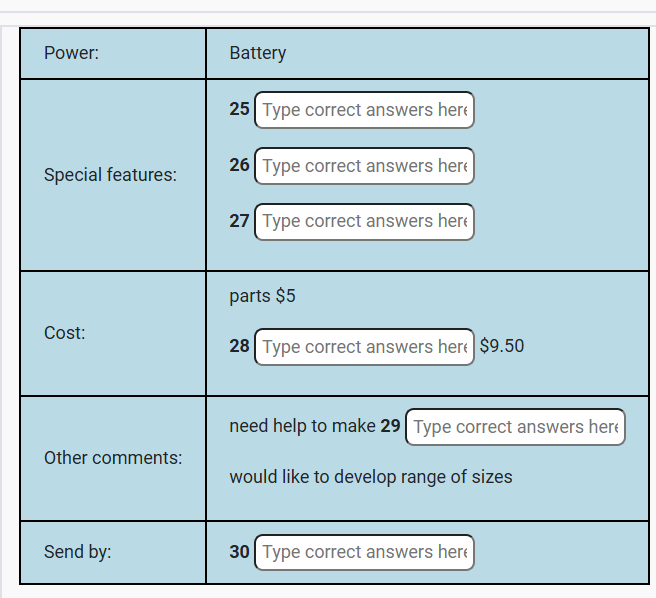The width and height of the screenshot is (656, 598).
Task: Click the "Send by:" row label
Action: (77, 552)
